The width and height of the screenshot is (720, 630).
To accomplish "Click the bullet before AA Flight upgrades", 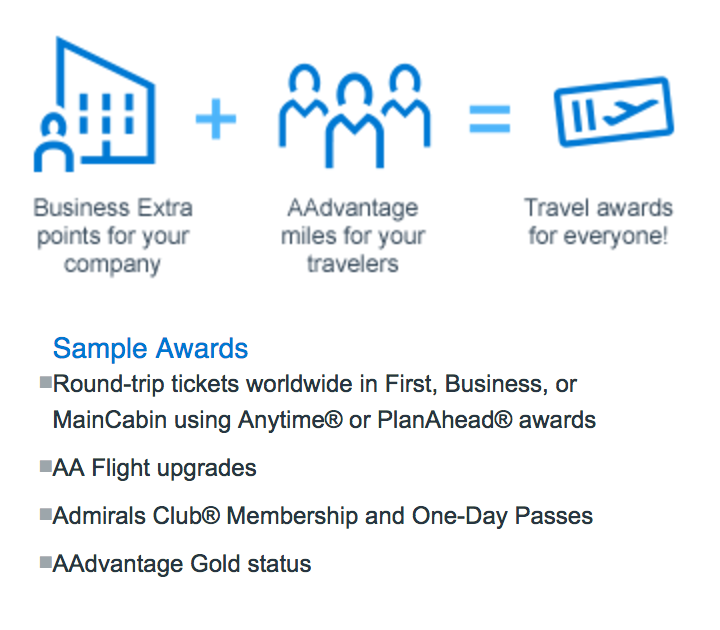I will point(45,467).
